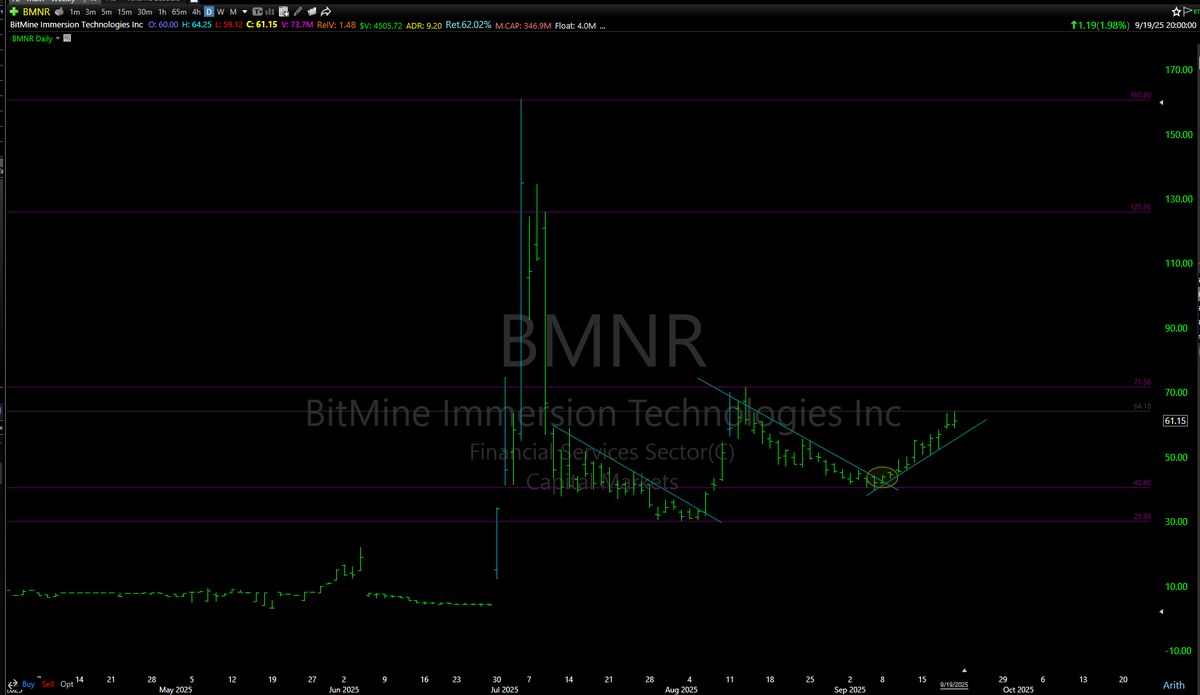1200x695 pixels.
Task: Click the BMNR ticker symbol field
Action: click(36, 12)
